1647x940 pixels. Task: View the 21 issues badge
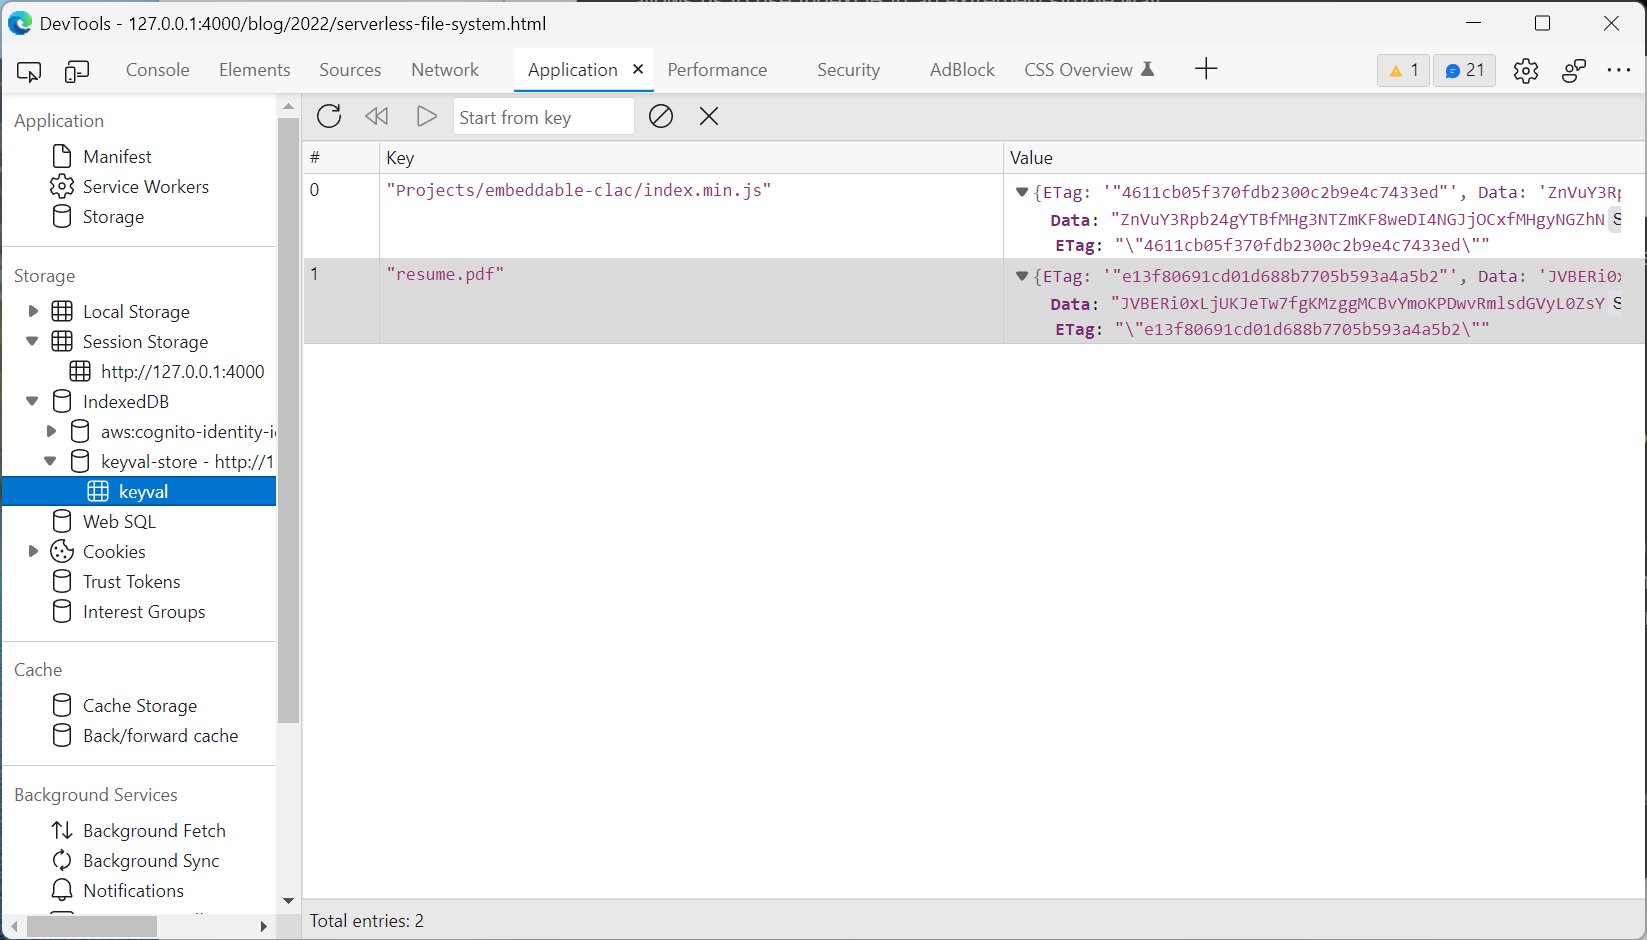[1464, 70]
